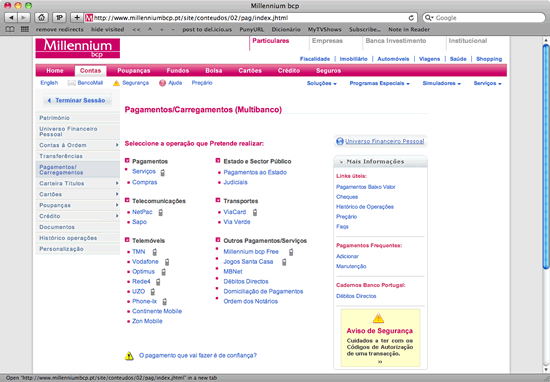The height and width of the screenshot is (382, 550).
Task: Expand the Cartões sidebar submenu
Action: 117,194
